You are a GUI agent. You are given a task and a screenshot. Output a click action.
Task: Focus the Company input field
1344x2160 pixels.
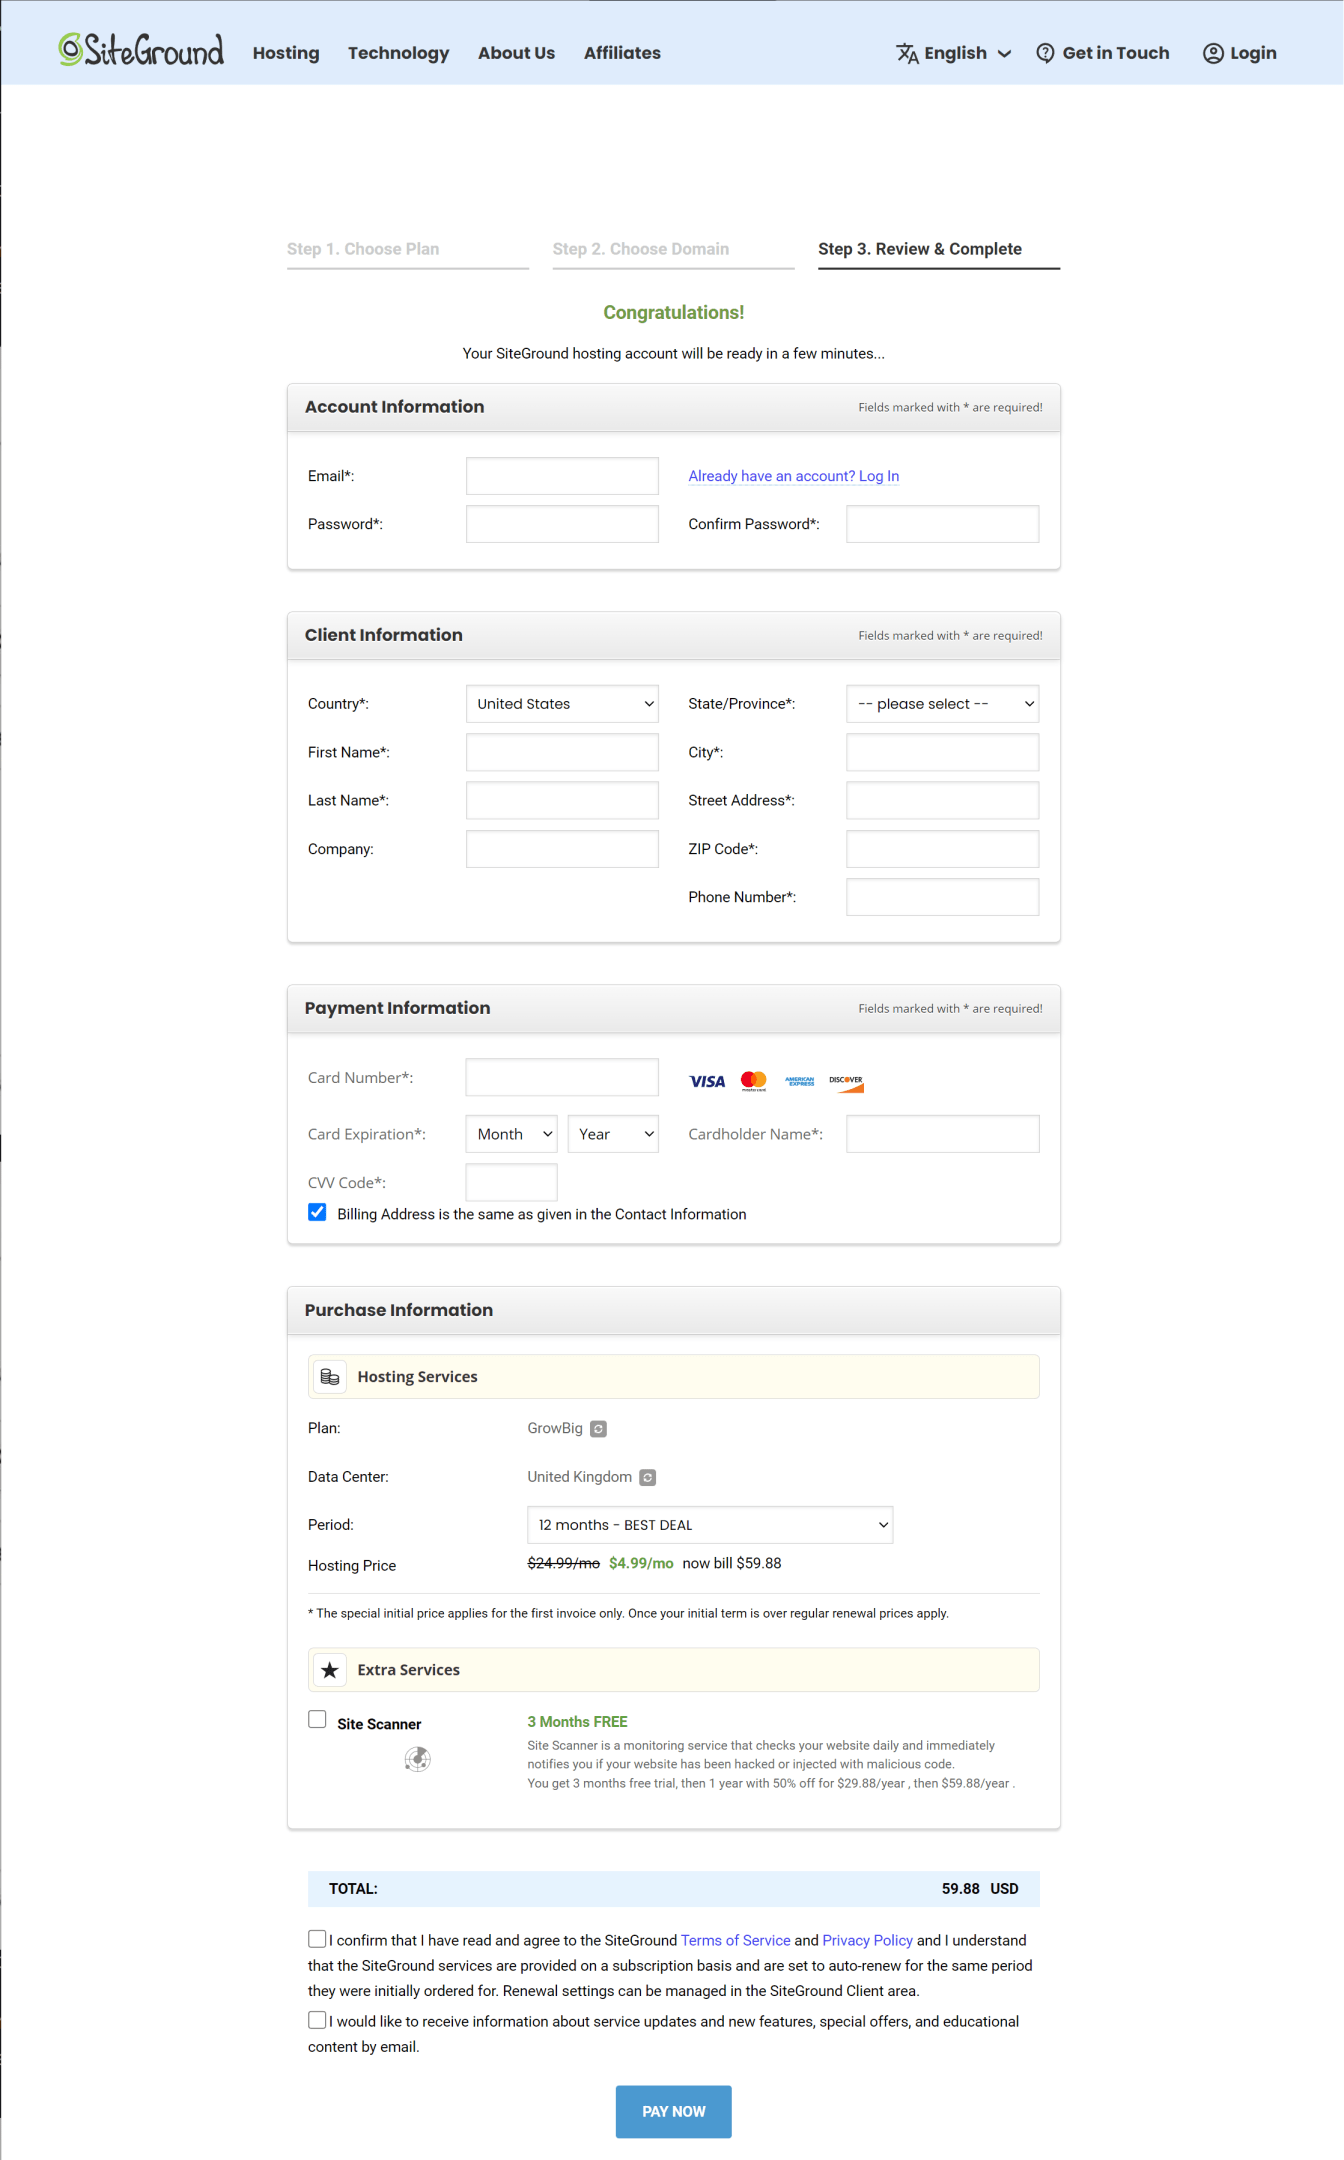coord(562,849)
